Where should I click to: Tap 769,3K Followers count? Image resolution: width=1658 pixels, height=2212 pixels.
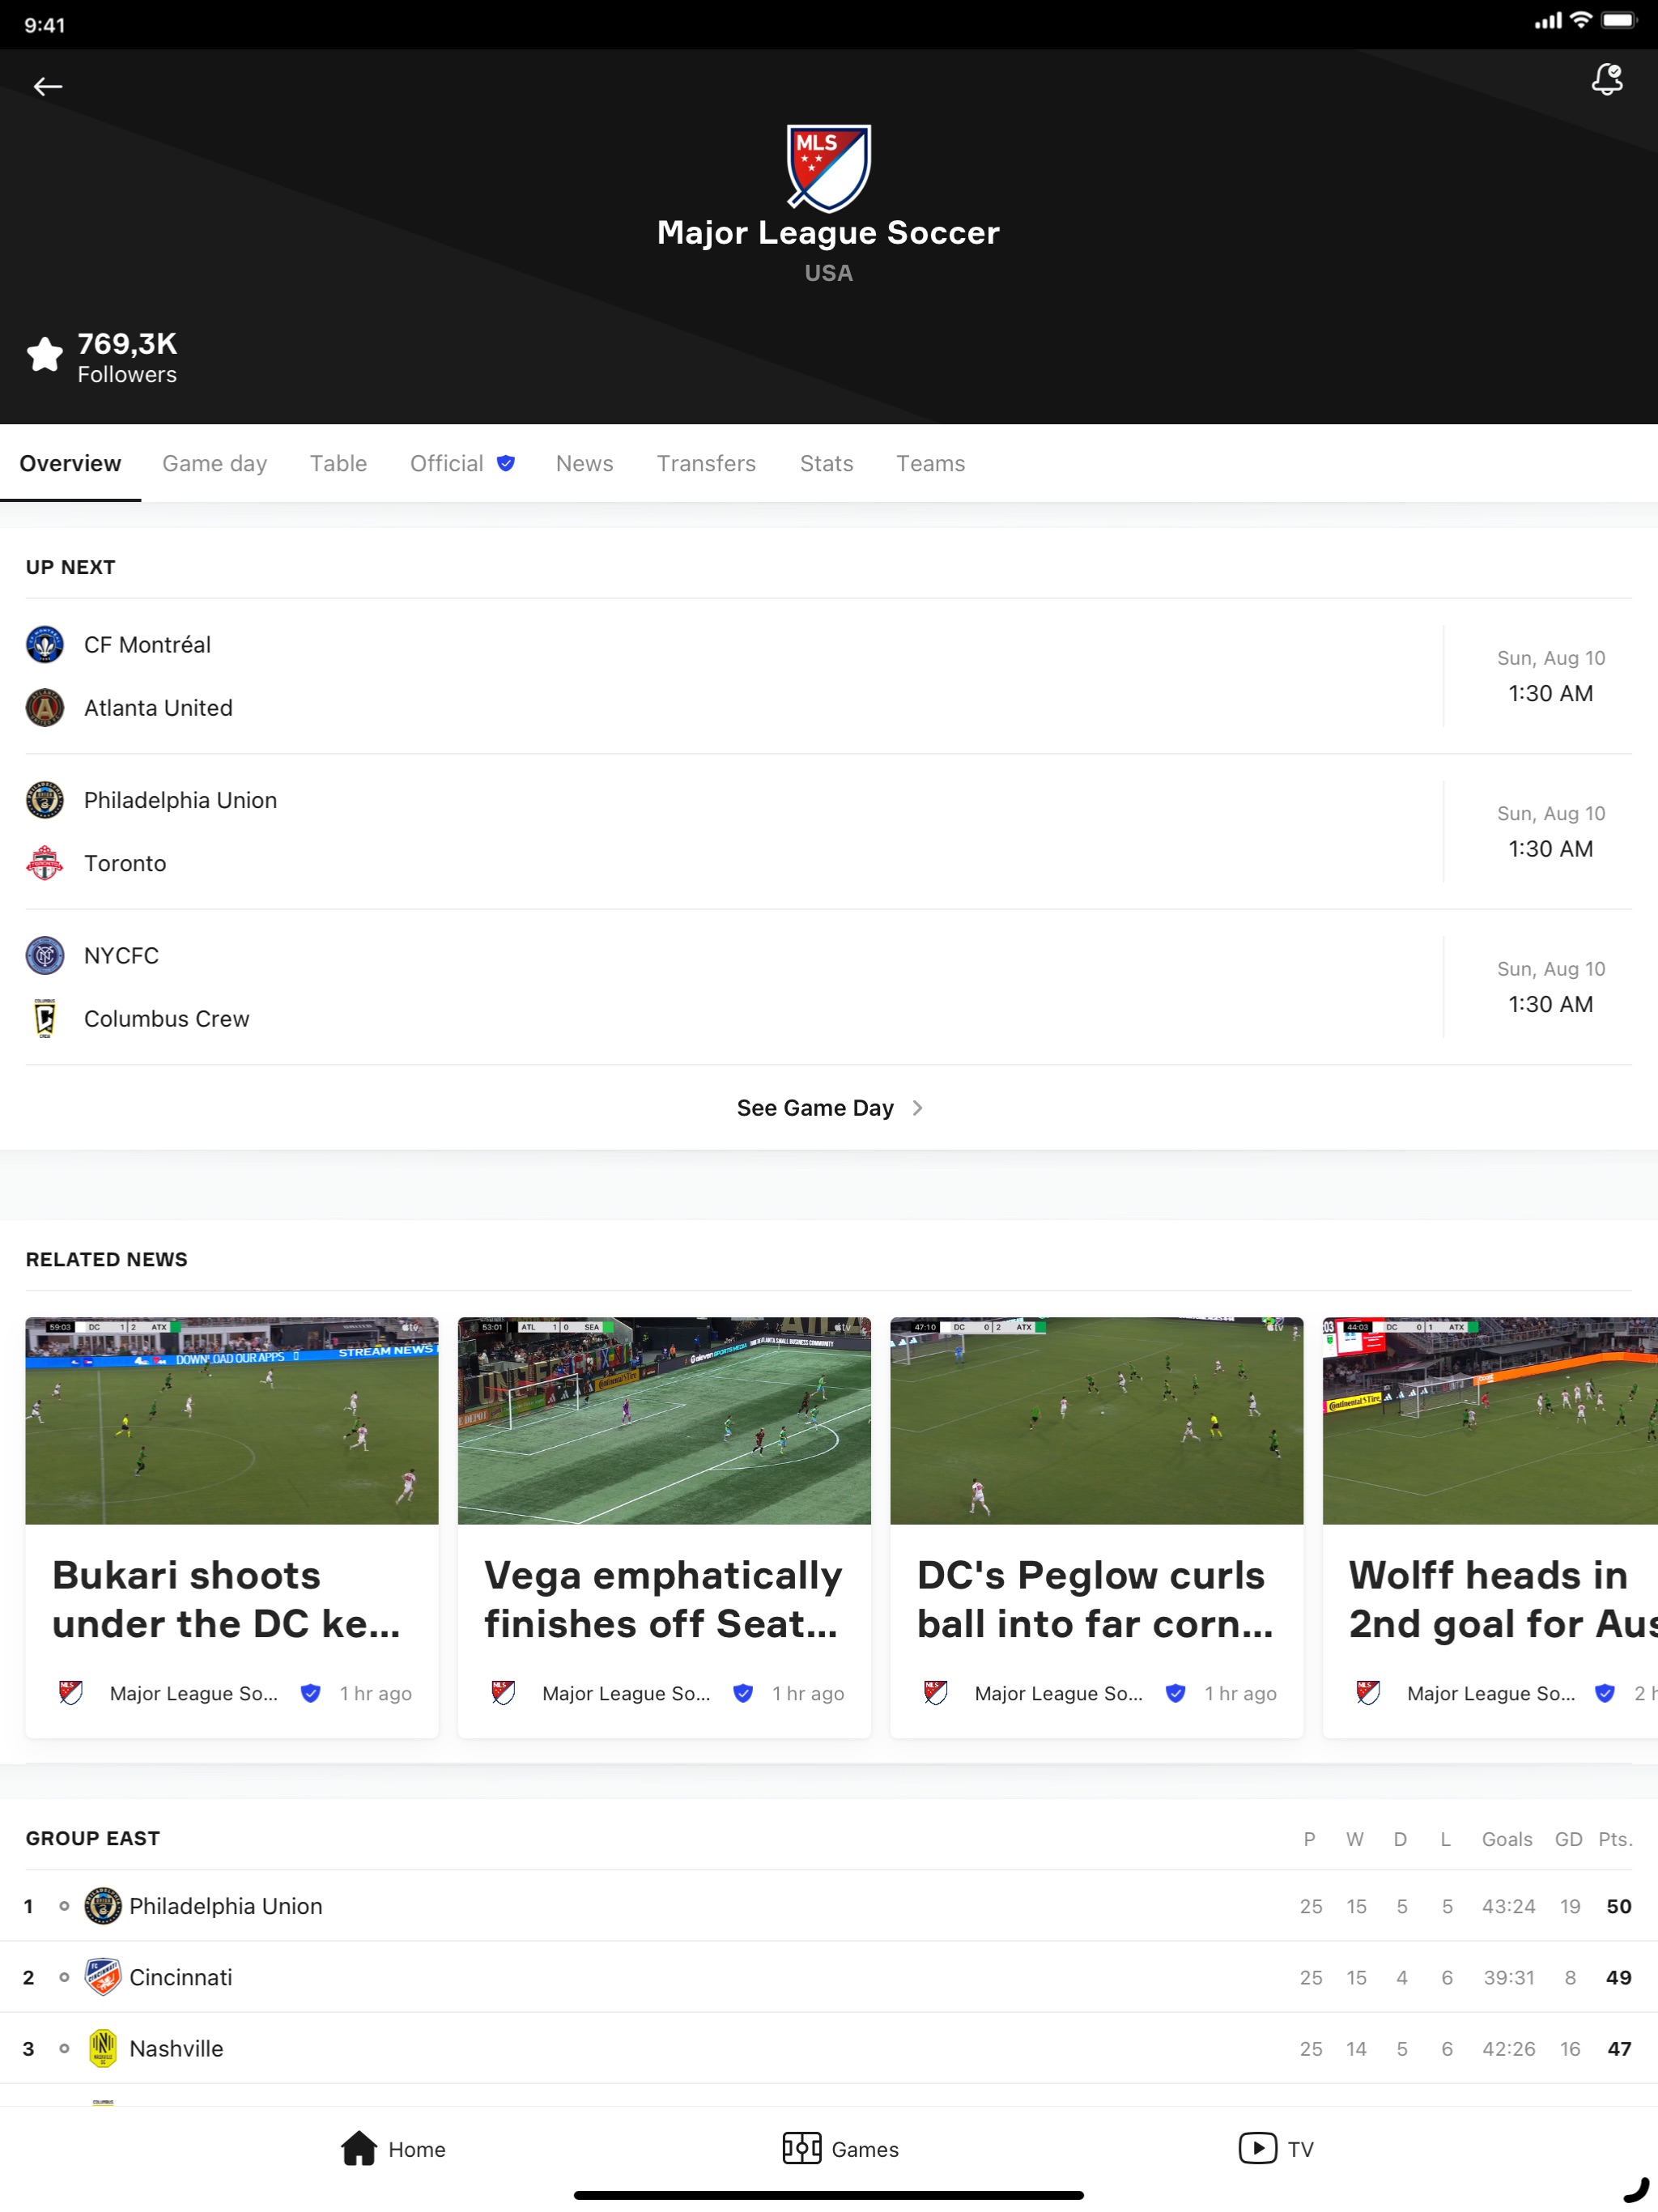tap(127, 357)
